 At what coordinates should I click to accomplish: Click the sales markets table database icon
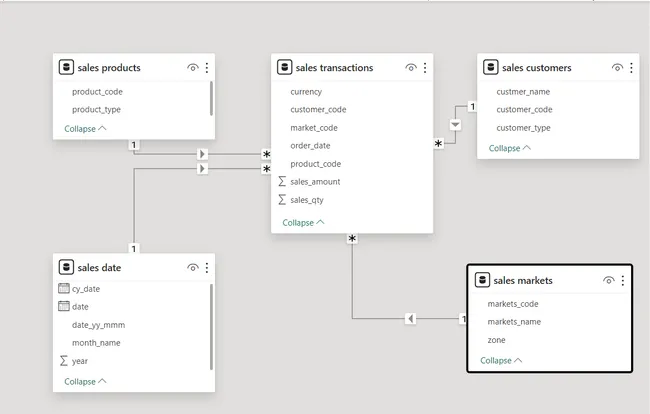click(x=482, y=280)
